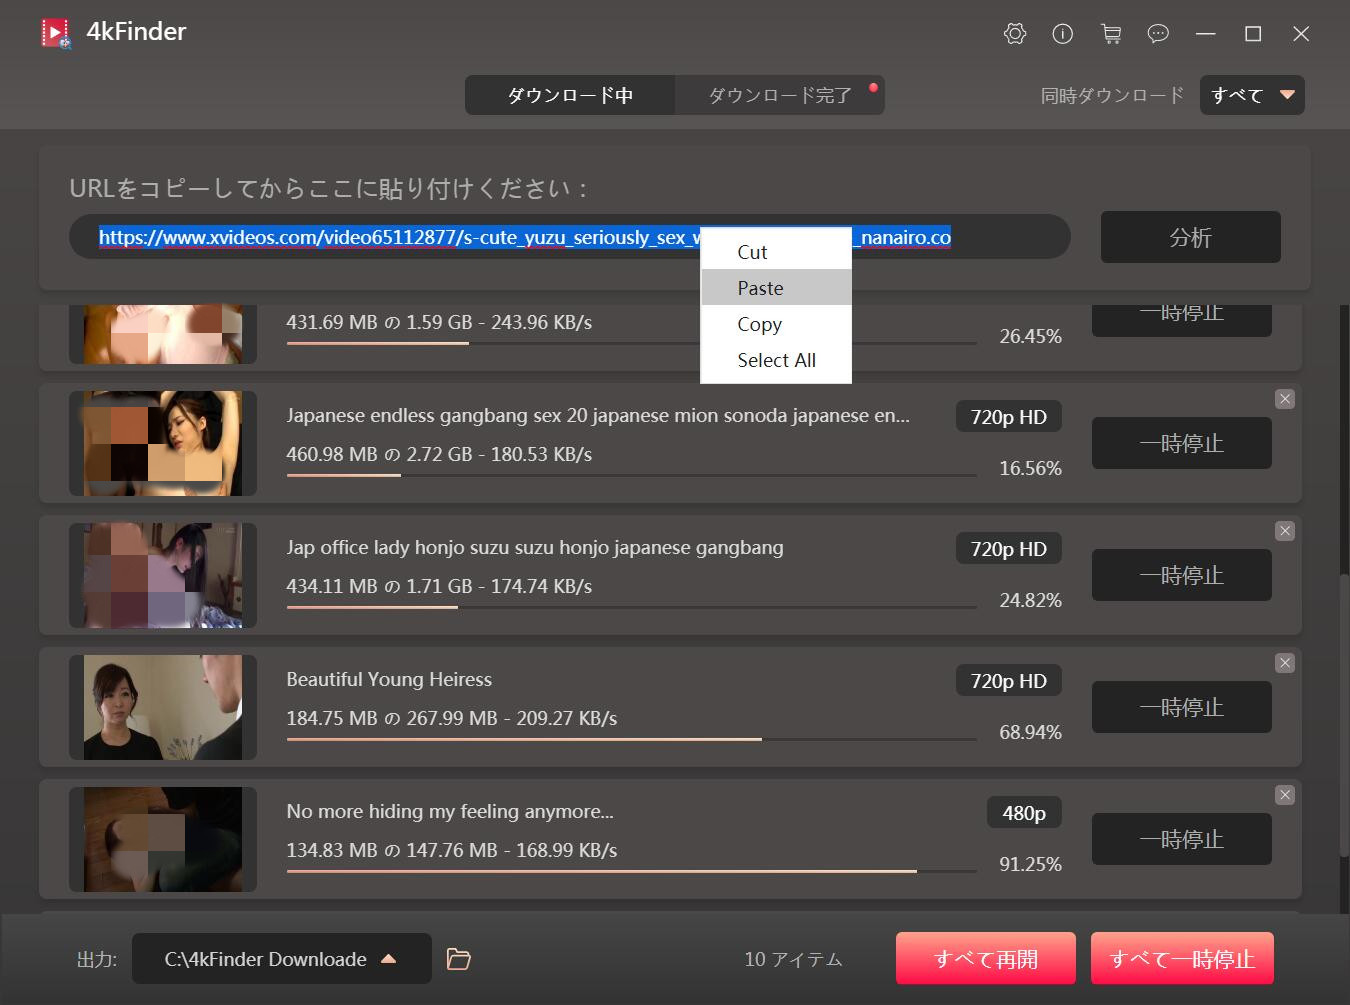Screen dimensions: 1350x1005
Task: Pause the 26.45% download
Action: [1181, 318]
